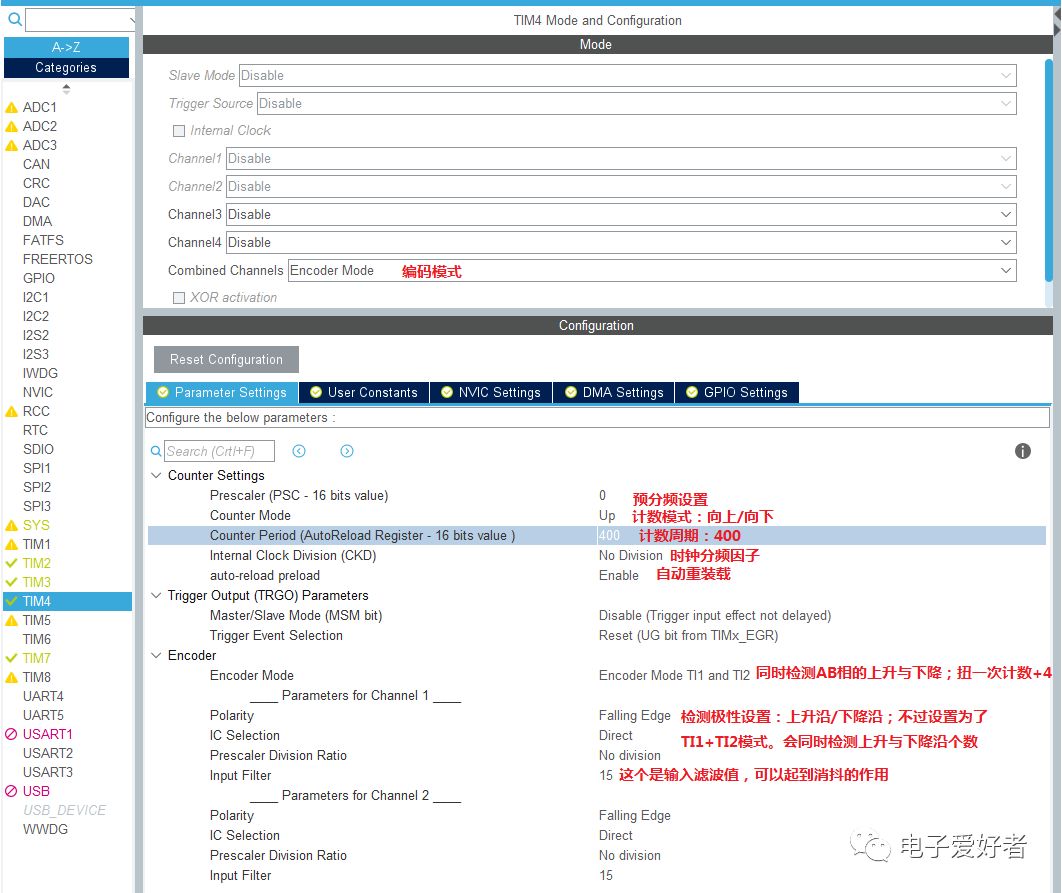1062x893 pixels.
Task: Open the Slave Mode dropdown
Action: point(628,75)
